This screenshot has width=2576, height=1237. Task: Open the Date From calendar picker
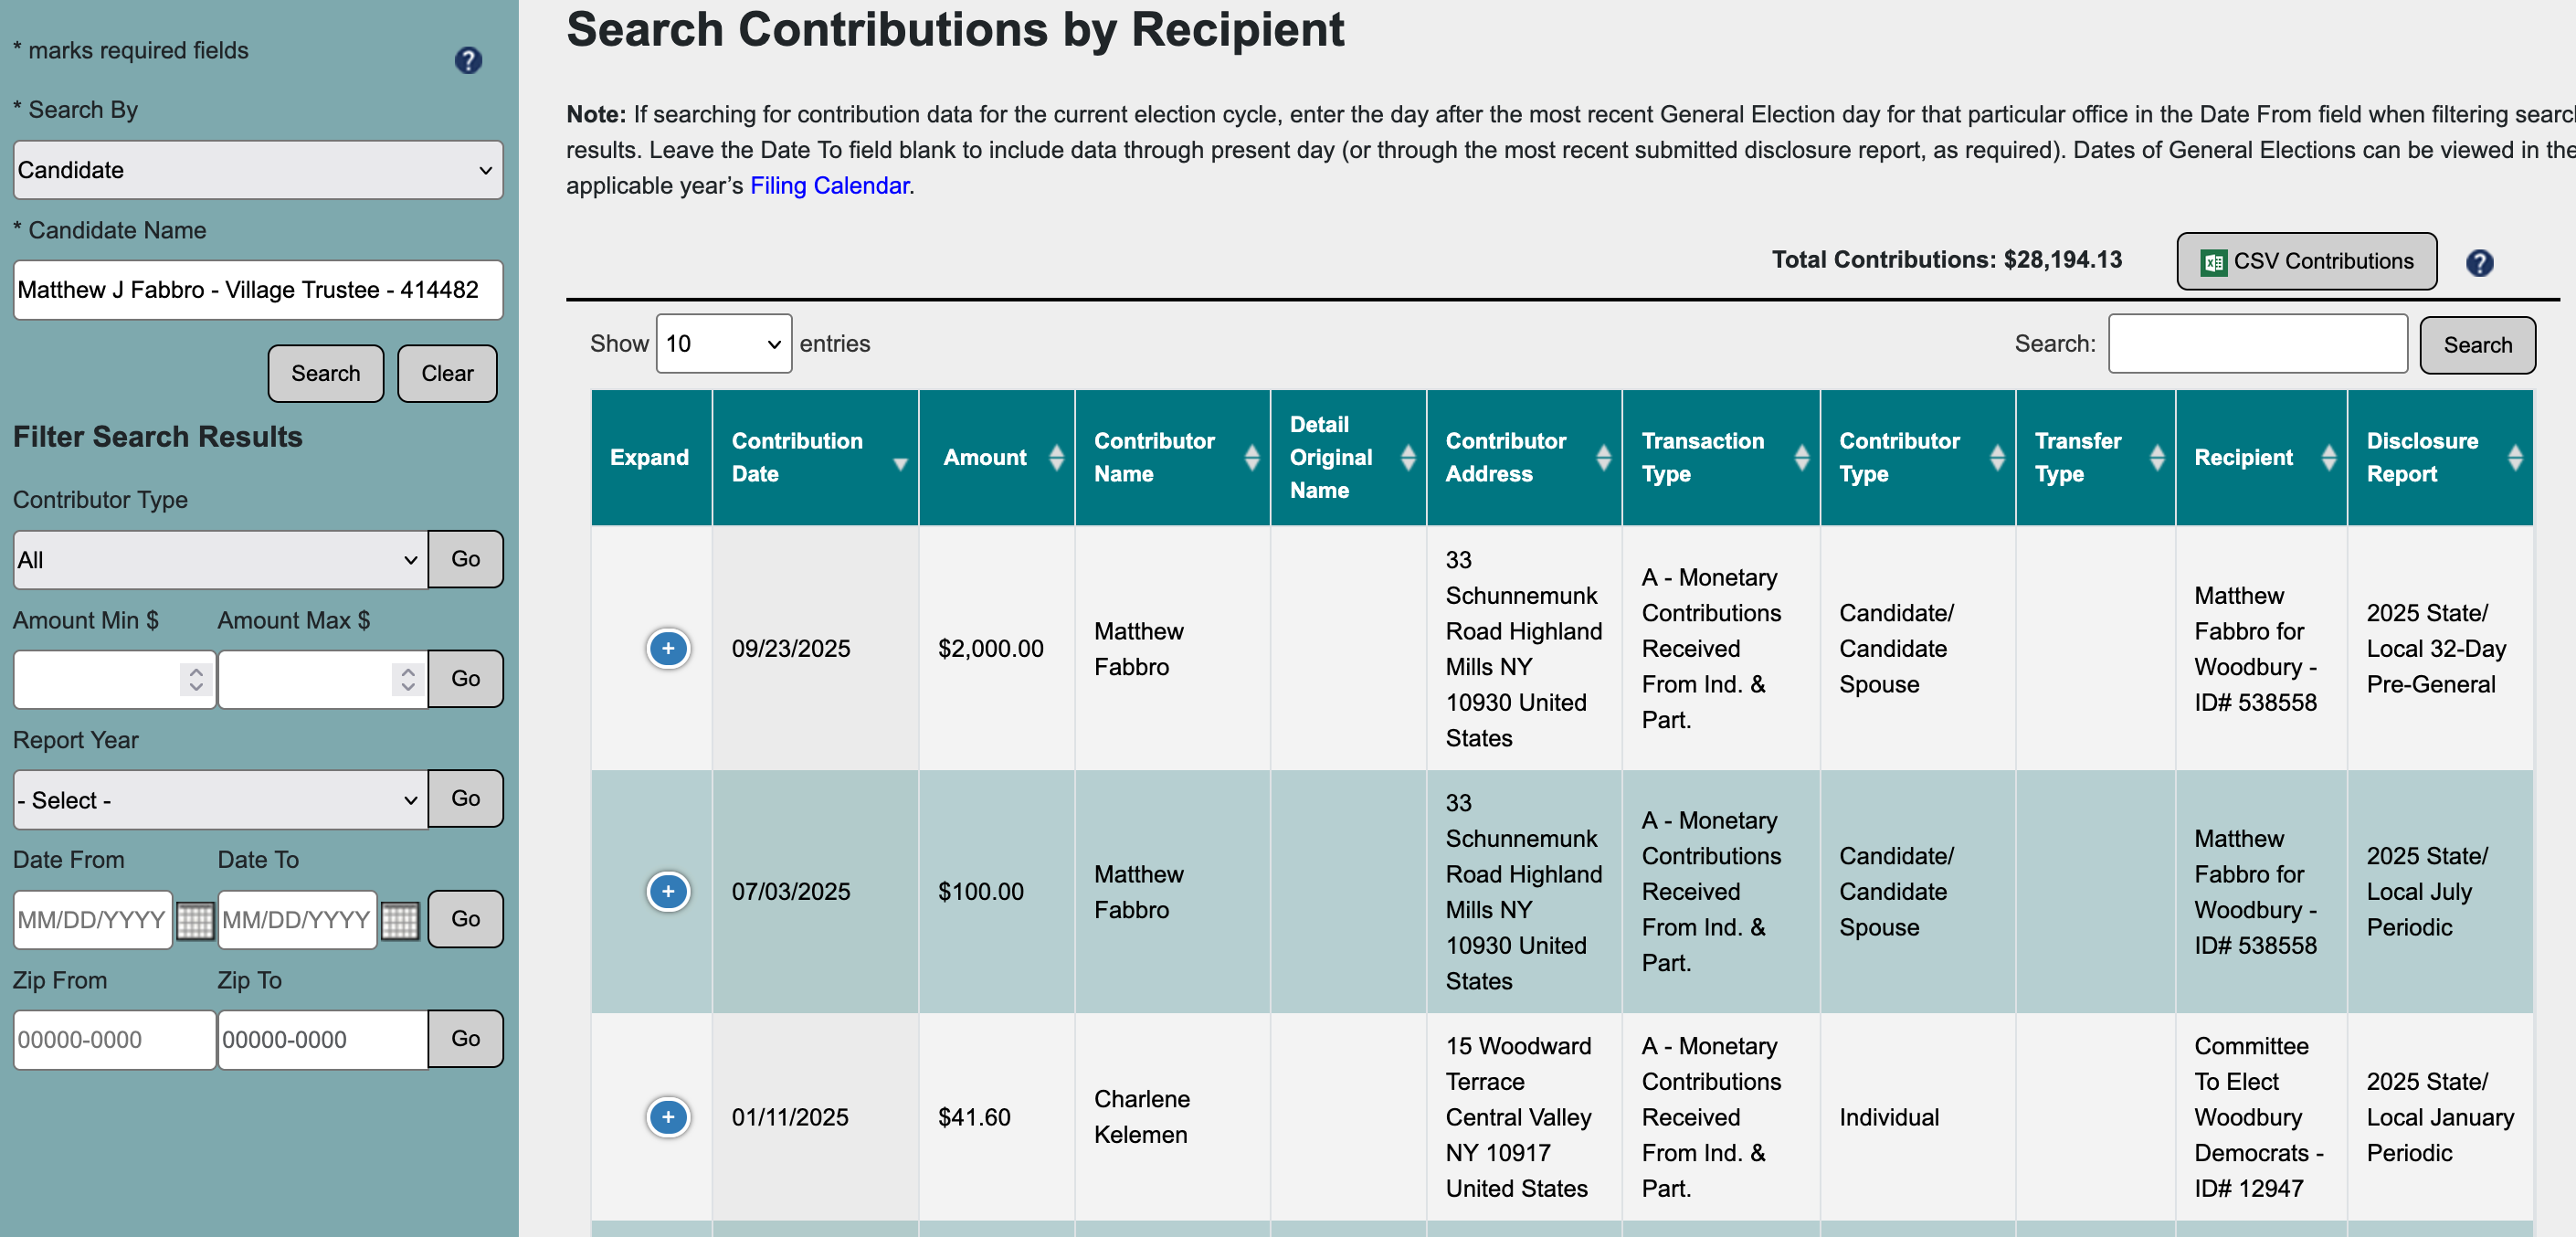(195, 919)
